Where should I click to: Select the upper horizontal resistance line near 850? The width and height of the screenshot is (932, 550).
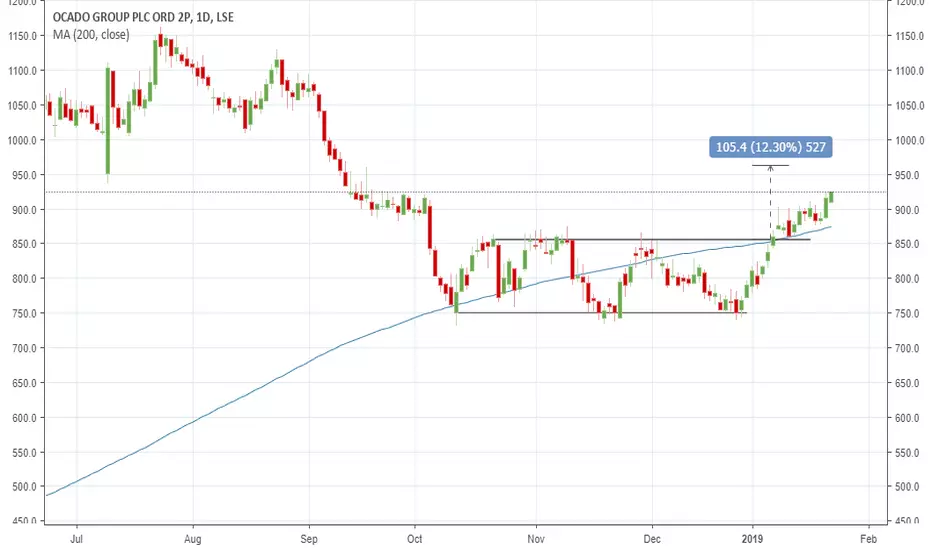pyautogui.click(x=651, y=240)
